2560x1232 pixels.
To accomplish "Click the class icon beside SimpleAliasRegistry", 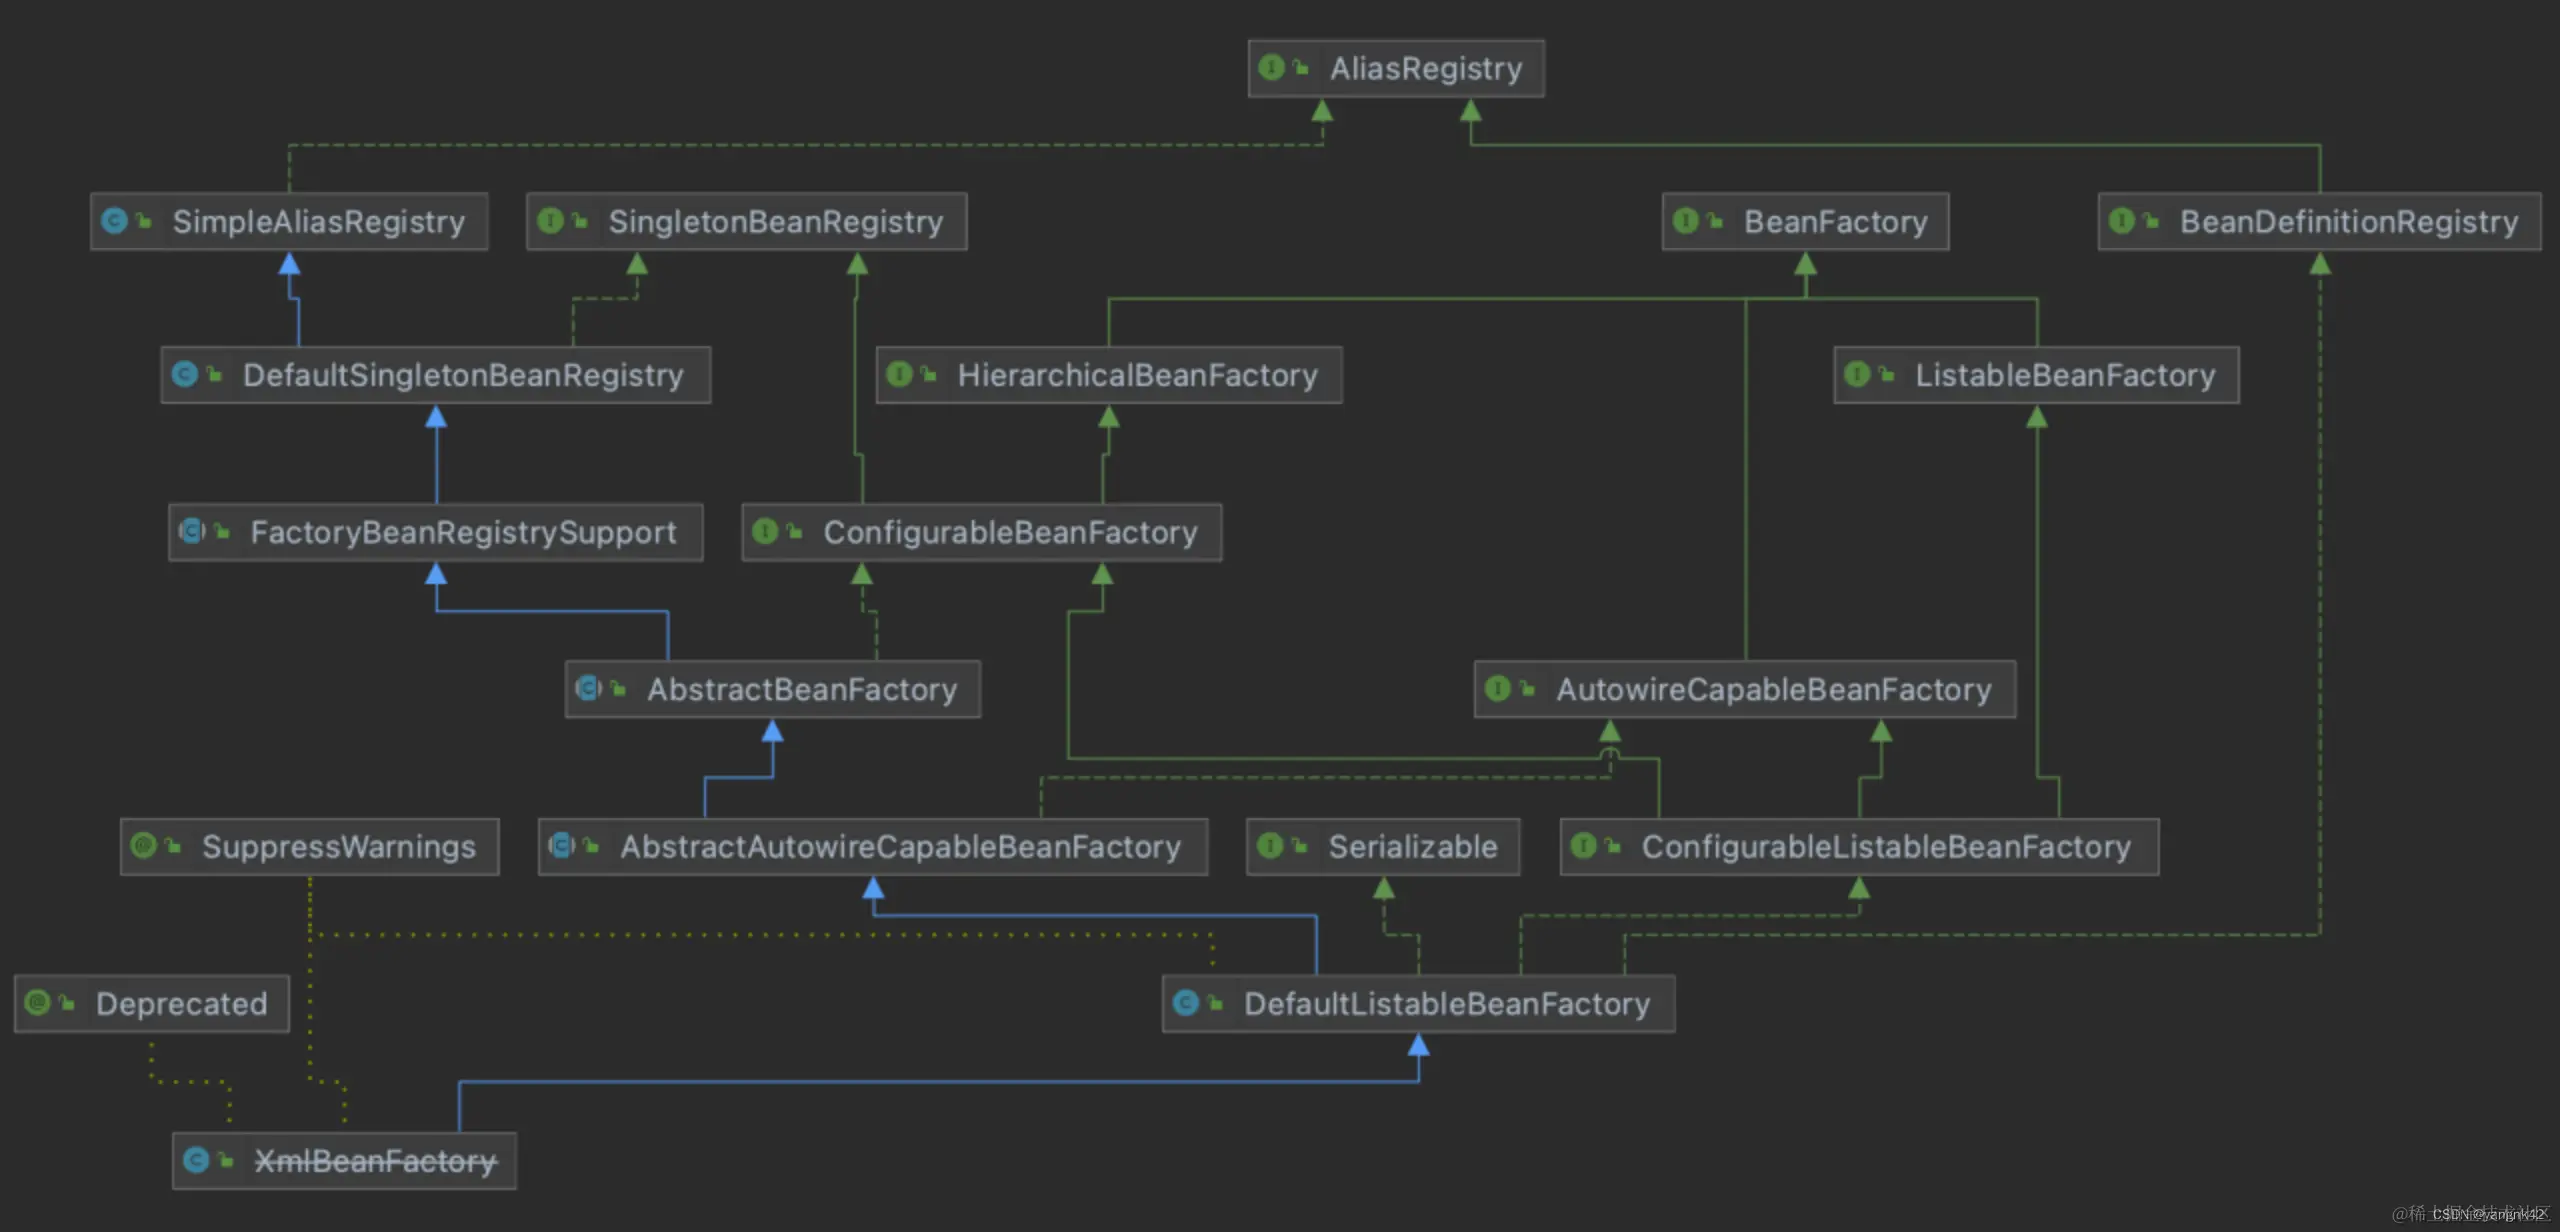I will [x=115, y=220].
